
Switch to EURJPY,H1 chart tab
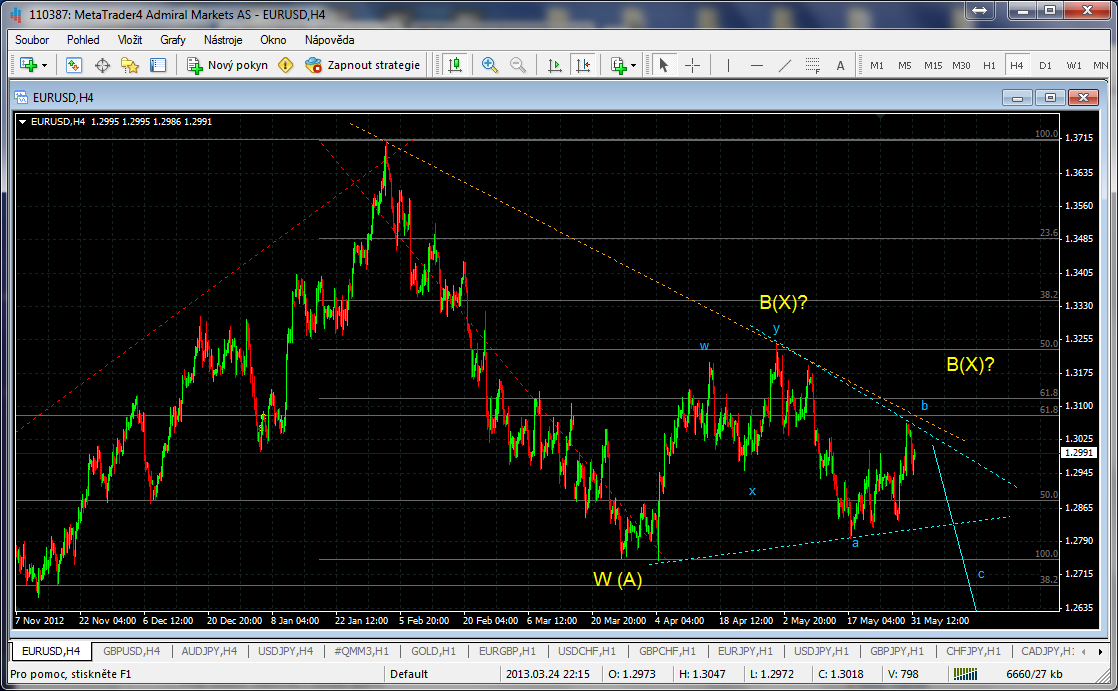point(745,651)
